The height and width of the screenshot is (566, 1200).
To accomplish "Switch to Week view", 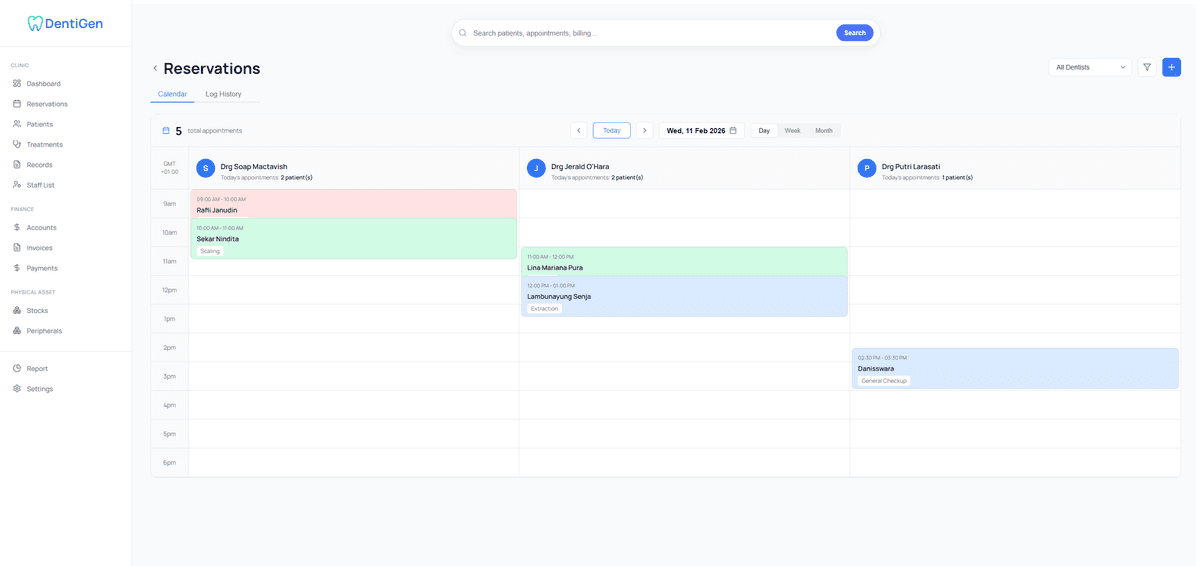I will pyautogui.click(x=792, y=130).
